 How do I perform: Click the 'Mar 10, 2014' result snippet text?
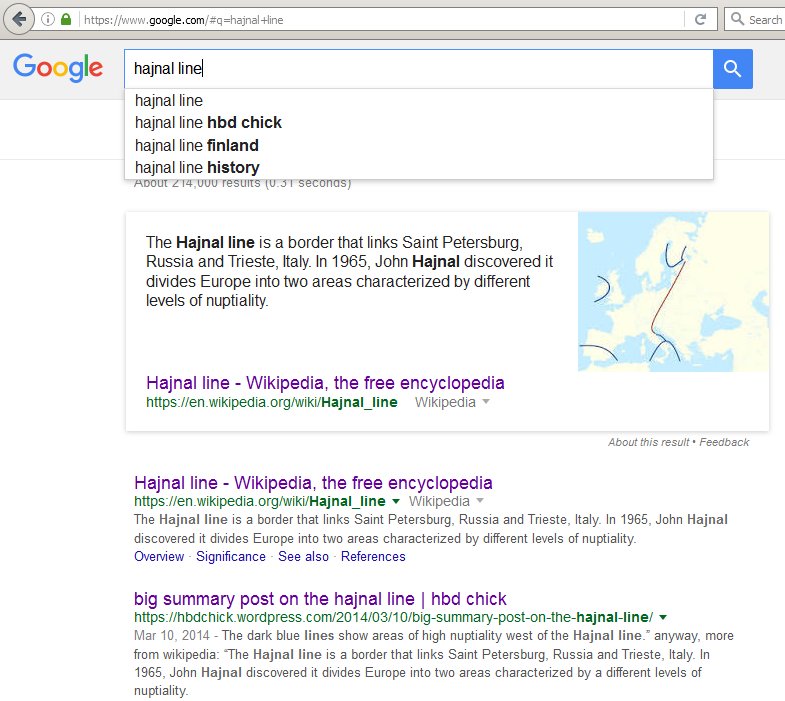(434, 663)
